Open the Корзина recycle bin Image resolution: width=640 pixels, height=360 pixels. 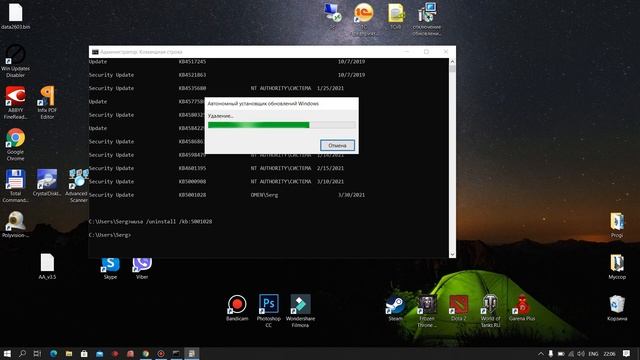(617, 307)
